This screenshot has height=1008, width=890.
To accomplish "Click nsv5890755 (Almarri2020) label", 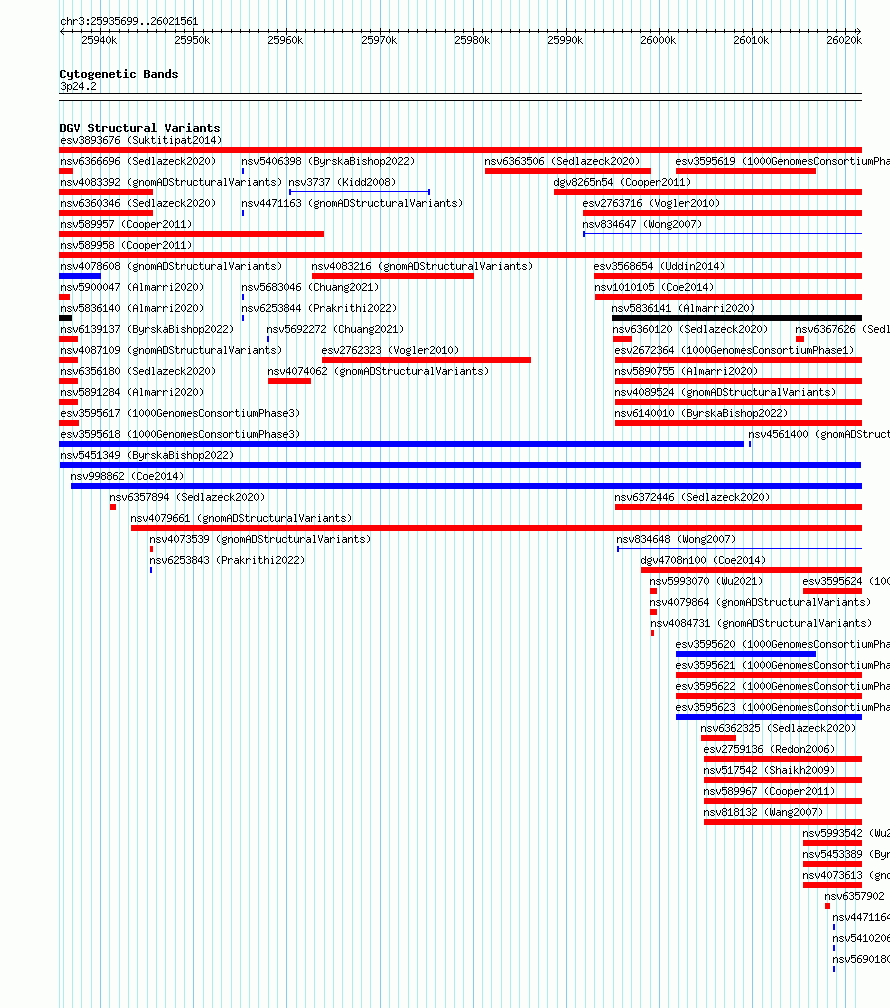I will (686, 372).
